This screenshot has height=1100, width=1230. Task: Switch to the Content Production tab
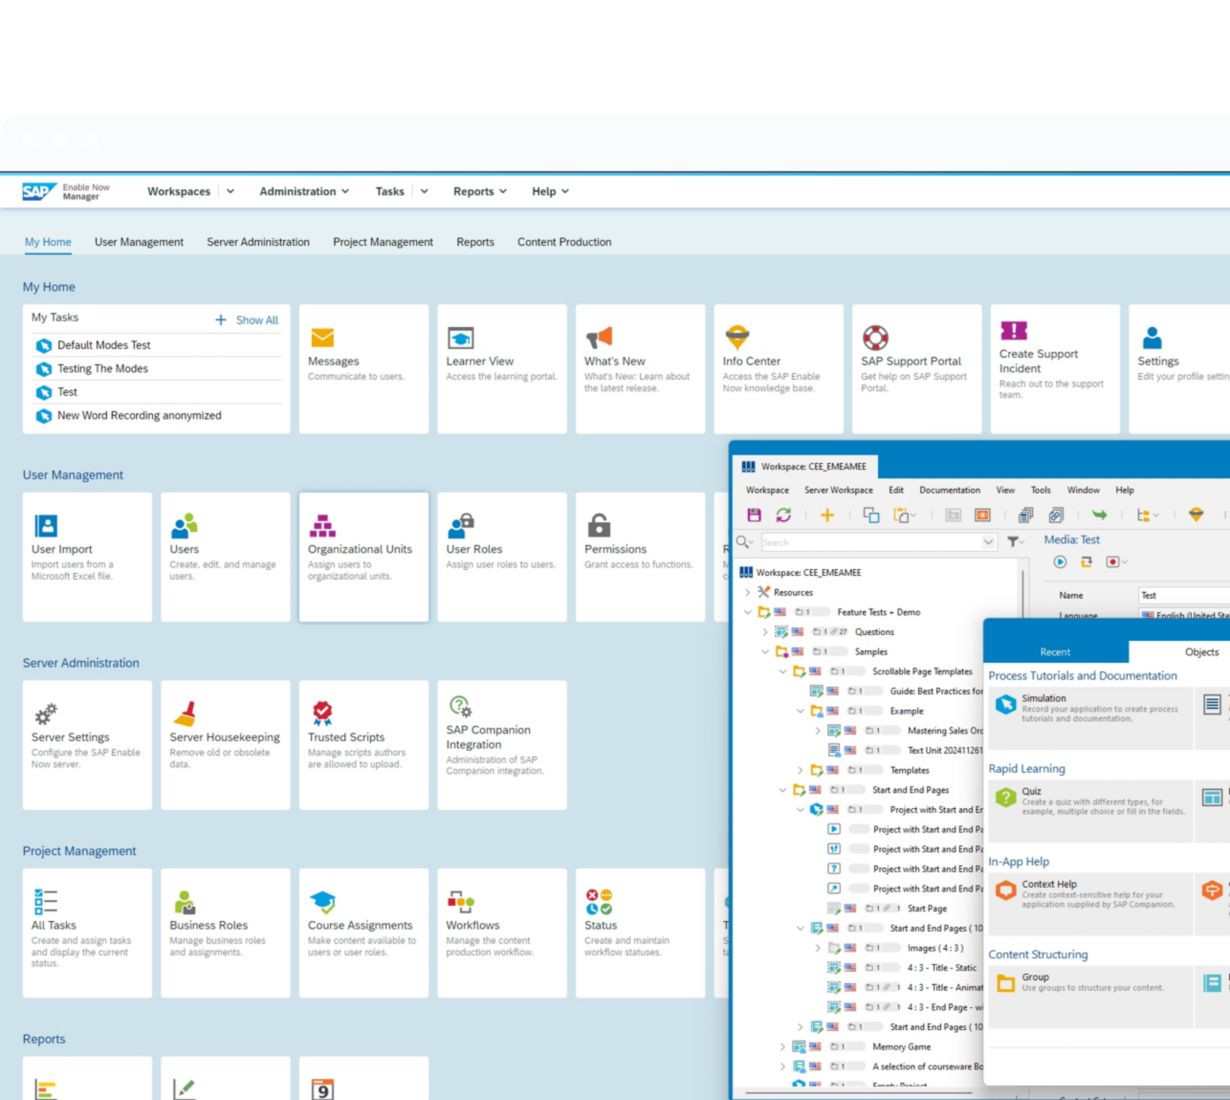click(564, 242)
